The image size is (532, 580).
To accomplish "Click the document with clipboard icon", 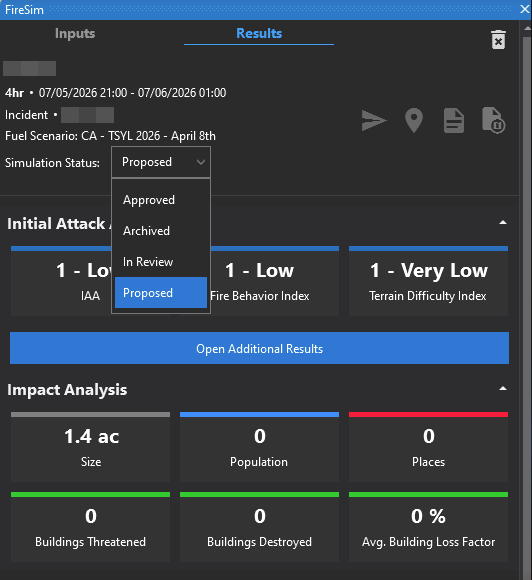I will (x=494, y=120).
